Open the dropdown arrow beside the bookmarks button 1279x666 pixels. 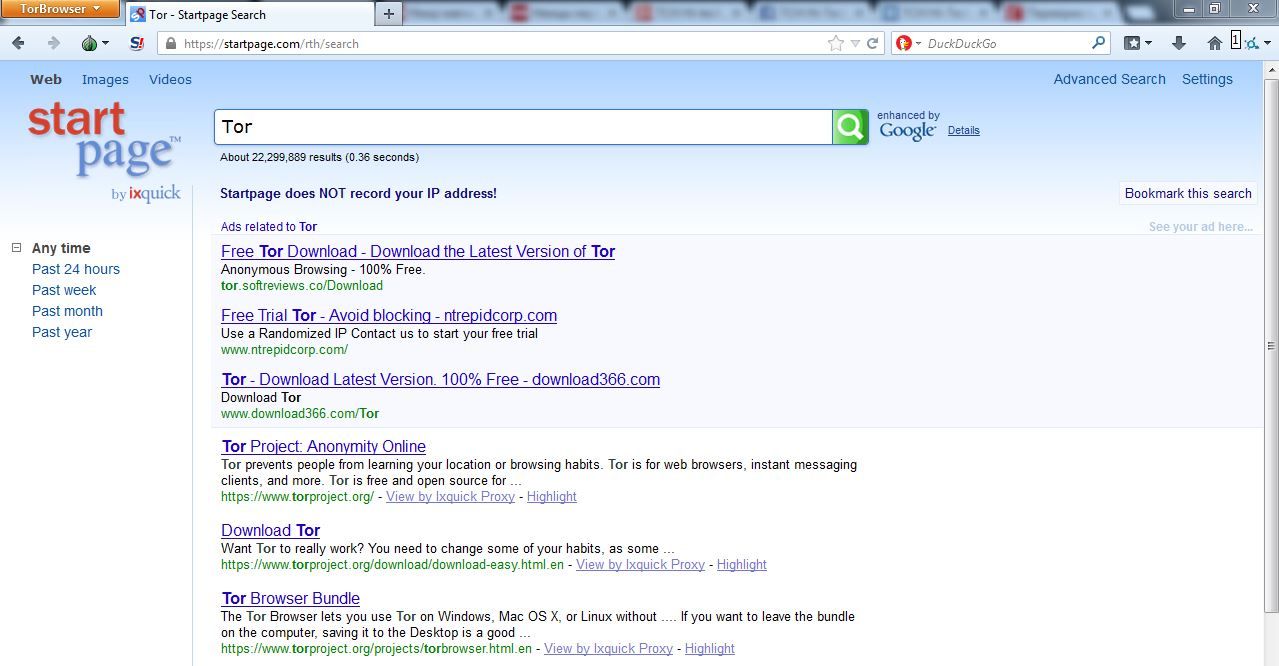1149,43
